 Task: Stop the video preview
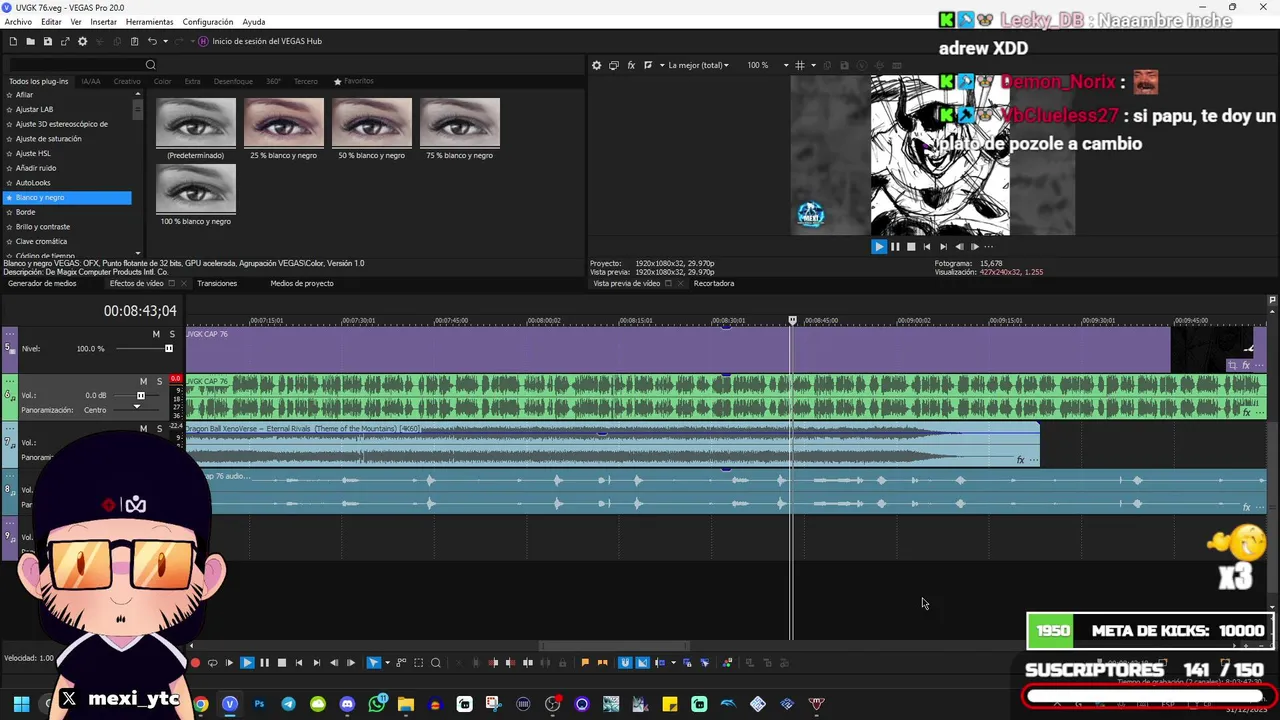pyautogui.click(x=911, y=246)
